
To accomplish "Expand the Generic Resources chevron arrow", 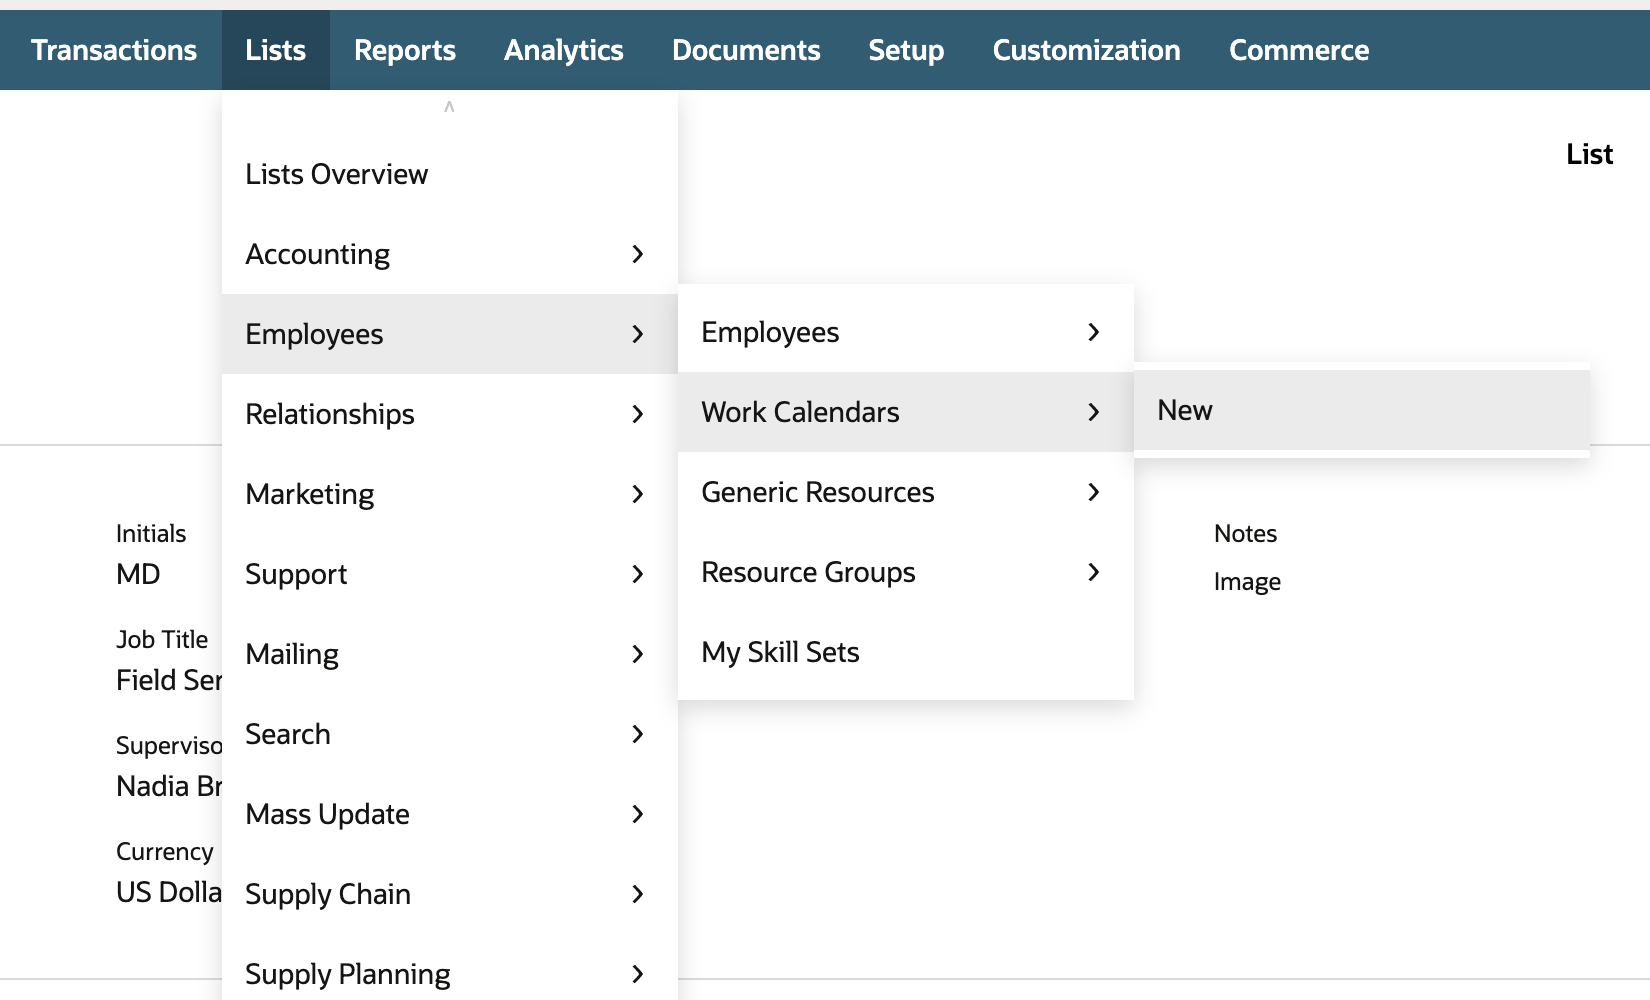I will click(x=1094, y=492).
